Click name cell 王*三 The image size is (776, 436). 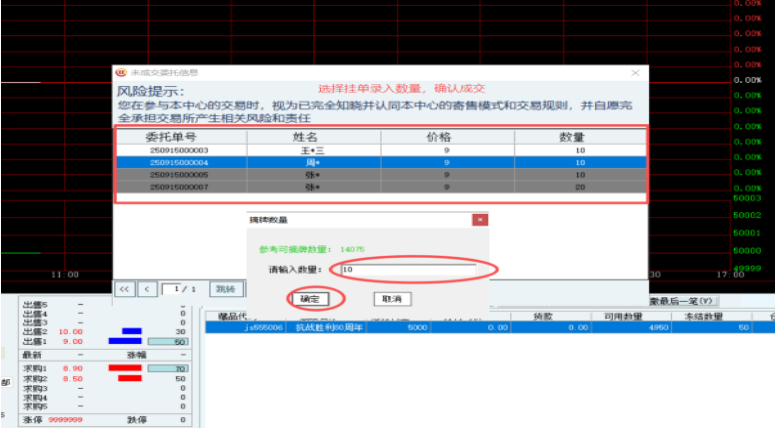(x=313, y=150)
